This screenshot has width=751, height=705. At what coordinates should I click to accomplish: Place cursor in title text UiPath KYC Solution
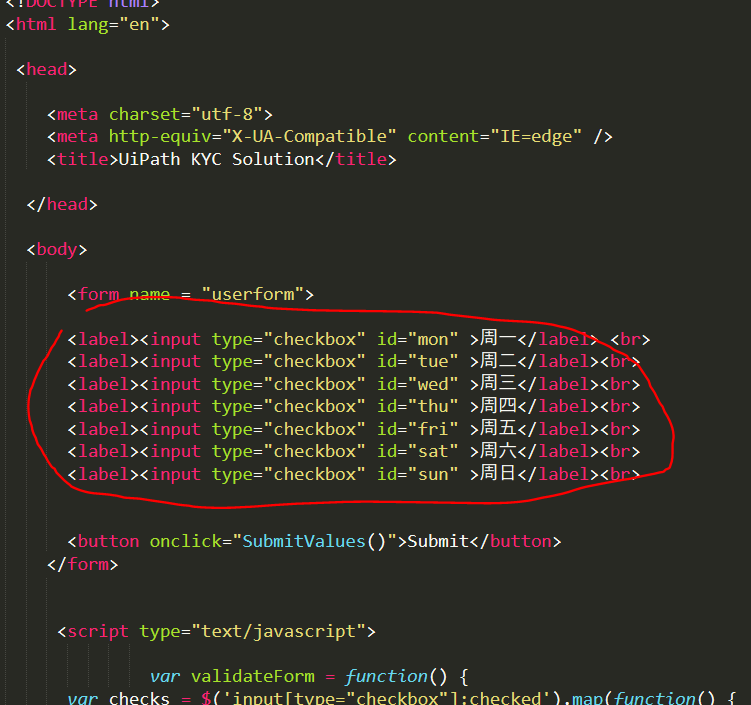point(216,159)
